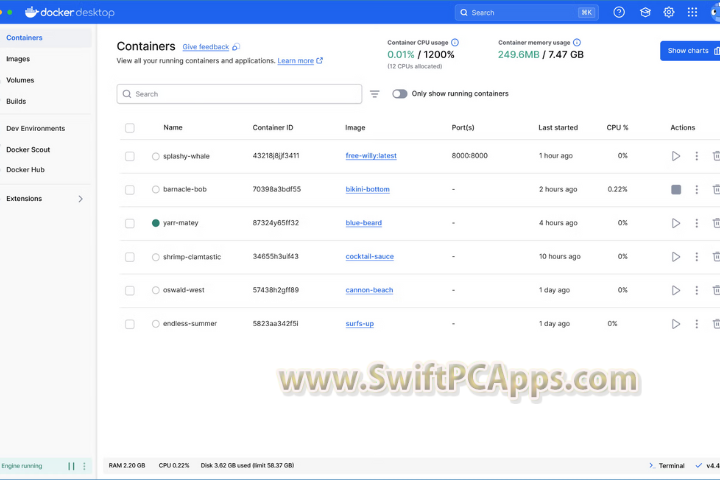
Task: Expand the Extensions sidebar section
Action: 80,199
